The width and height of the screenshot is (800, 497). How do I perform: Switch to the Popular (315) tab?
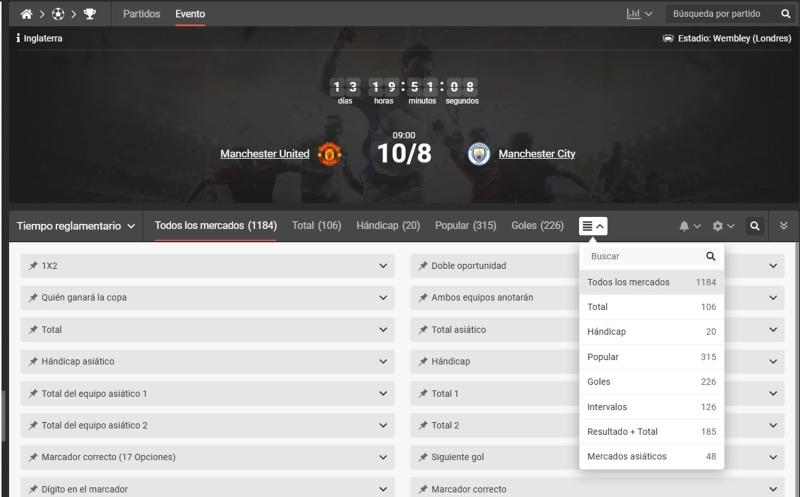465,226
